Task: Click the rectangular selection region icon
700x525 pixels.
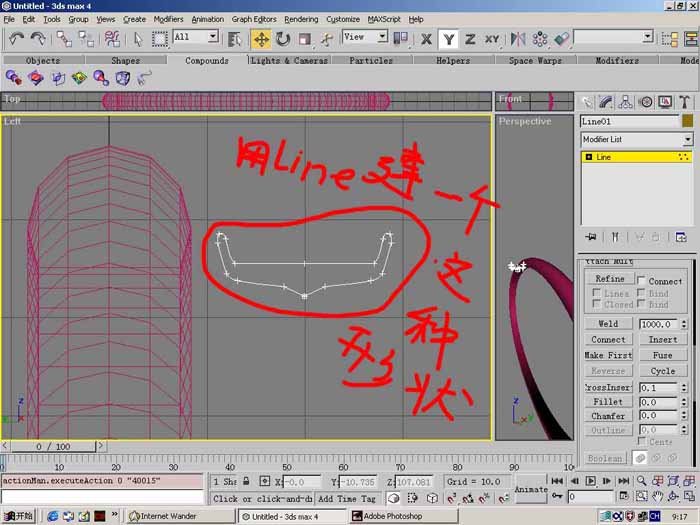Action: click(159, 39)
